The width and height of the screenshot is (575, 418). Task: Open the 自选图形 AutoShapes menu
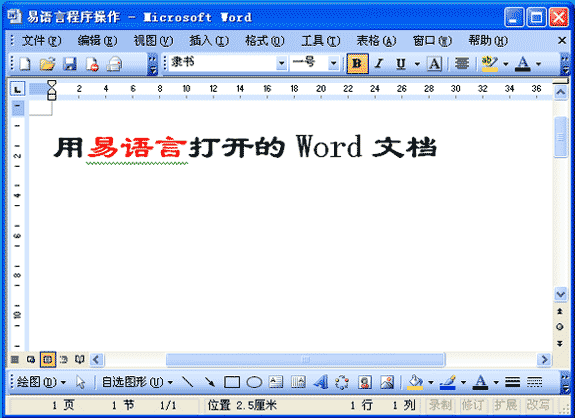(137, 382)
